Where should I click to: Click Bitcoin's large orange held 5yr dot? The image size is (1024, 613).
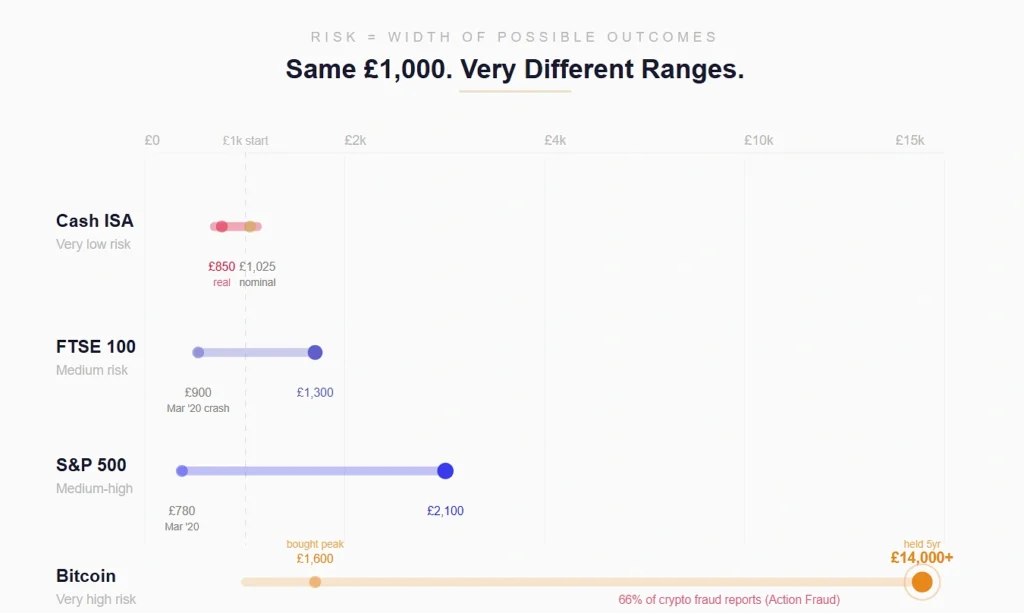922,582
